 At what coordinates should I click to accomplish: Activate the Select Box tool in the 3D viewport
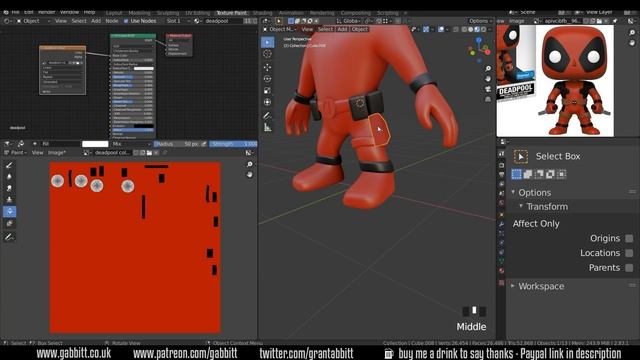point(267,42)
